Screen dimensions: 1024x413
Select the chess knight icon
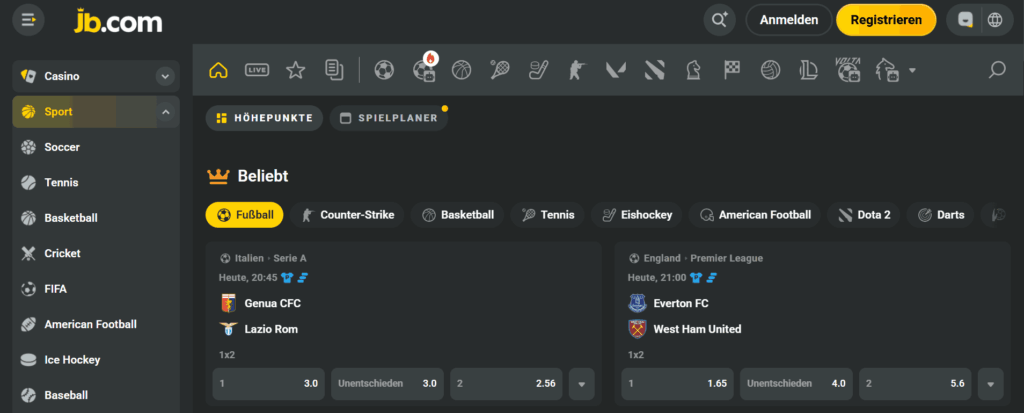693,70
